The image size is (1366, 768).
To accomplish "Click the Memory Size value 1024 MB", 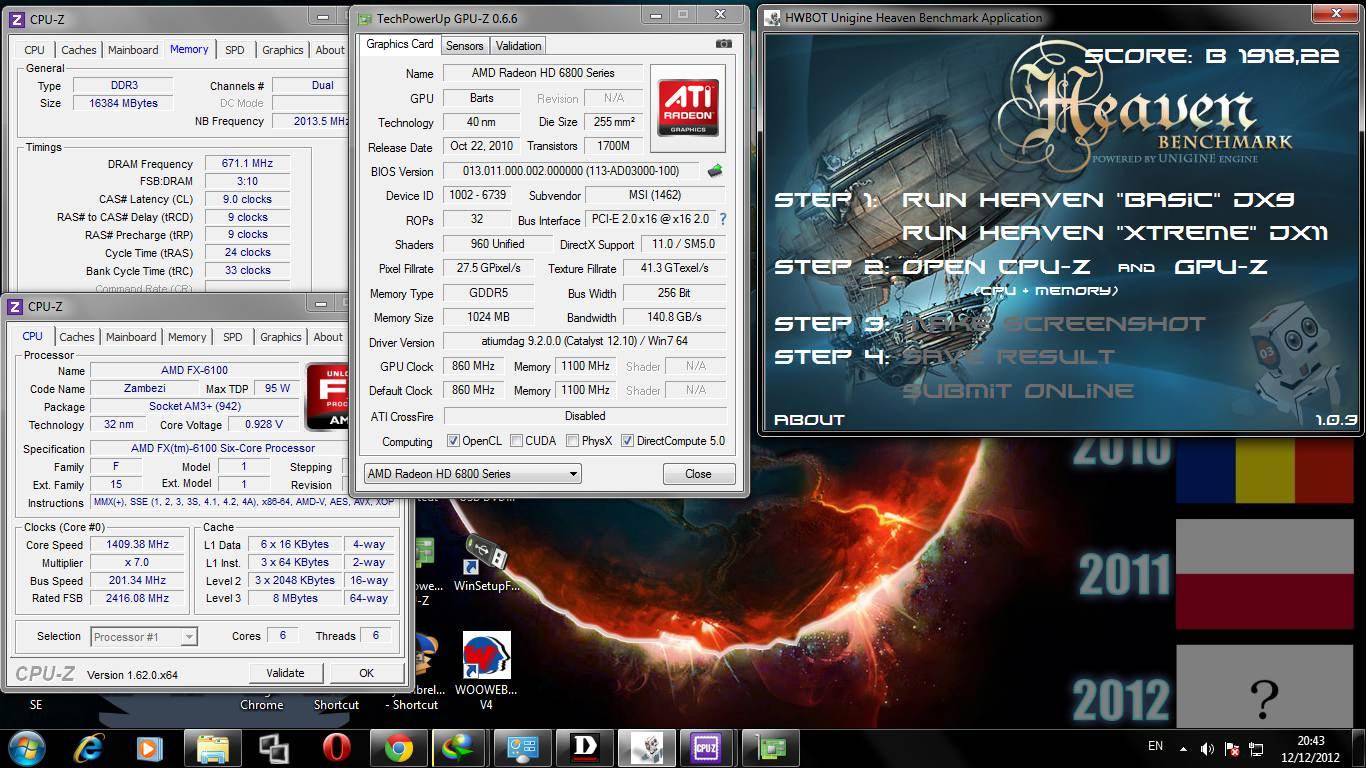I will click(488, 317).
